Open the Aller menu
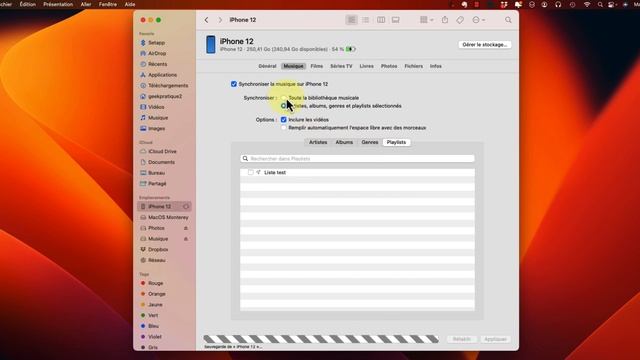 point(86,4)
